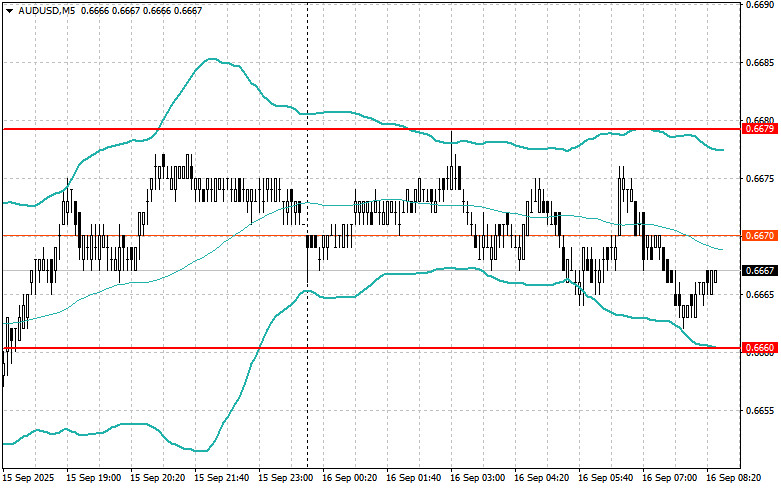Select the black 0.6667 current price label
The width and height of the screenshot is (781, 489).
(760, 271)
